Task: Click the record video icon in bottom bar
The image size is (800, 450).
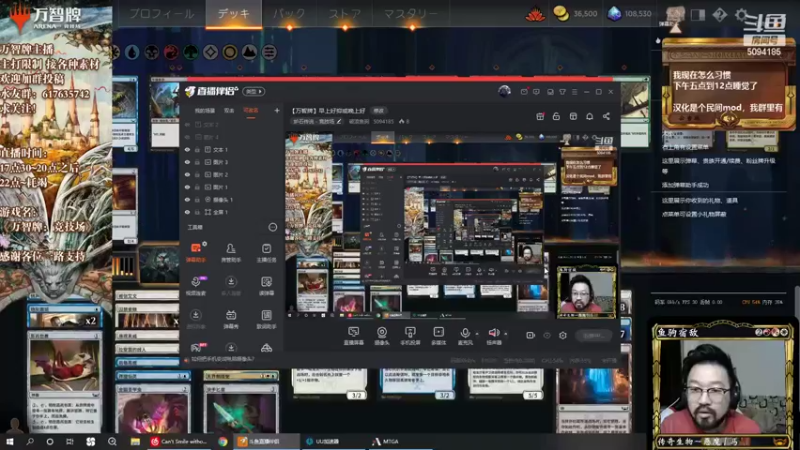Action: [x=531, y=335]
